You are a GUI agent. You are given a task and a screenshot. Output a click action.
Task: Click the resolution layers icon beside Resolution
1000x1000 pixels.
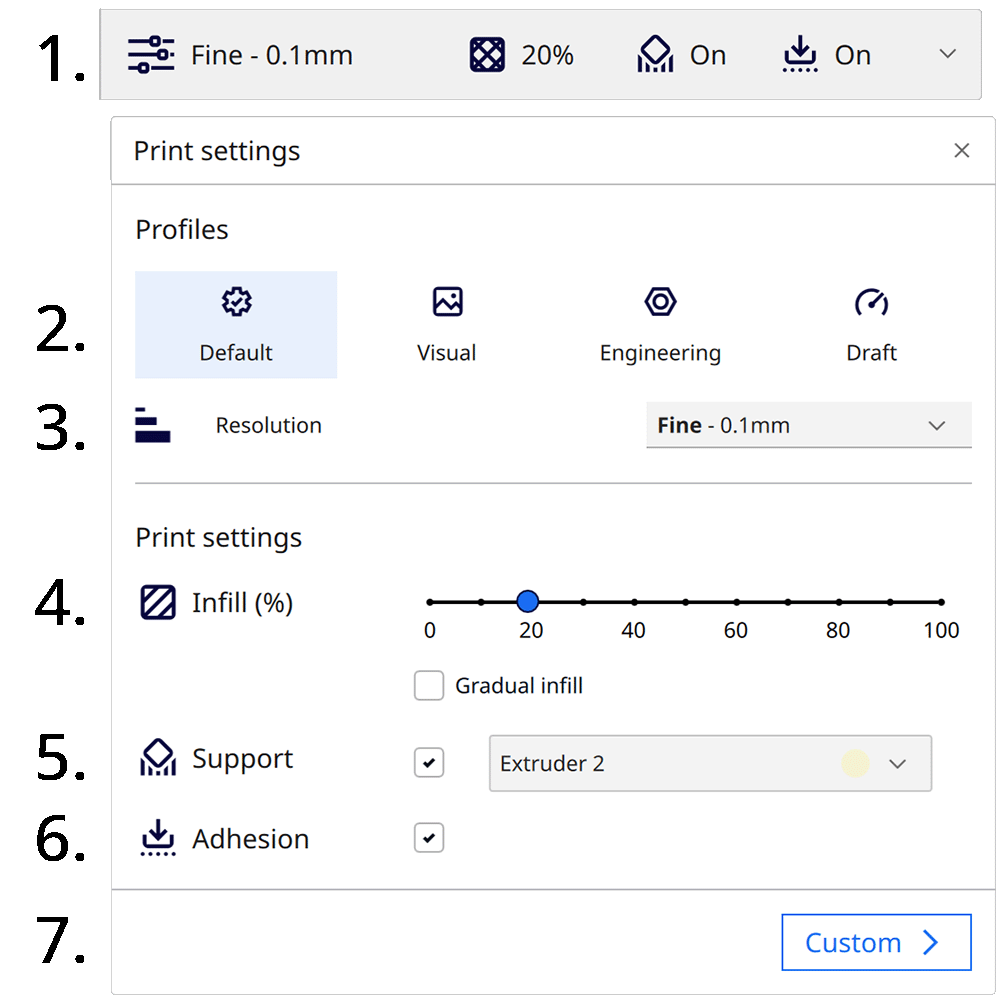[x=157, y=424]
